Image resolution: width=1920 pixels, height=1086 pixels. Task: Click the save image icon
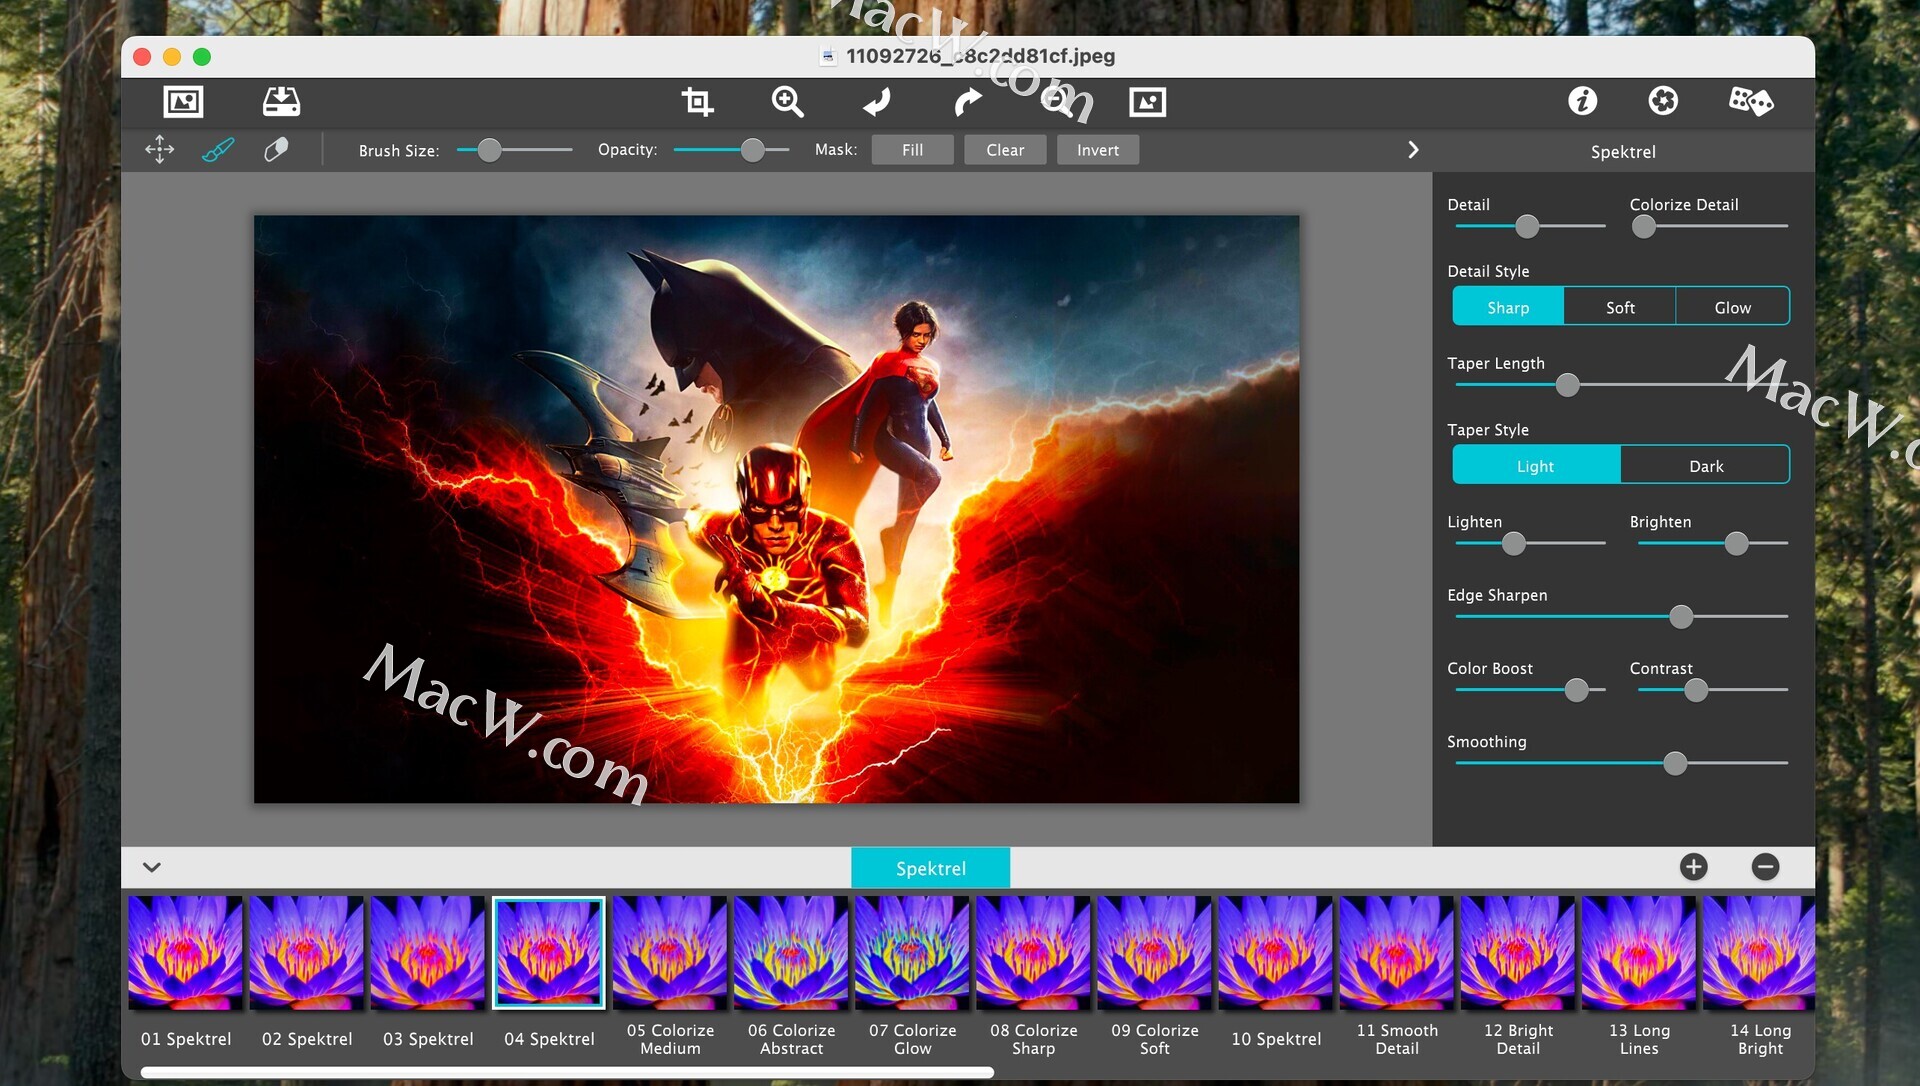tap(281, 101)
